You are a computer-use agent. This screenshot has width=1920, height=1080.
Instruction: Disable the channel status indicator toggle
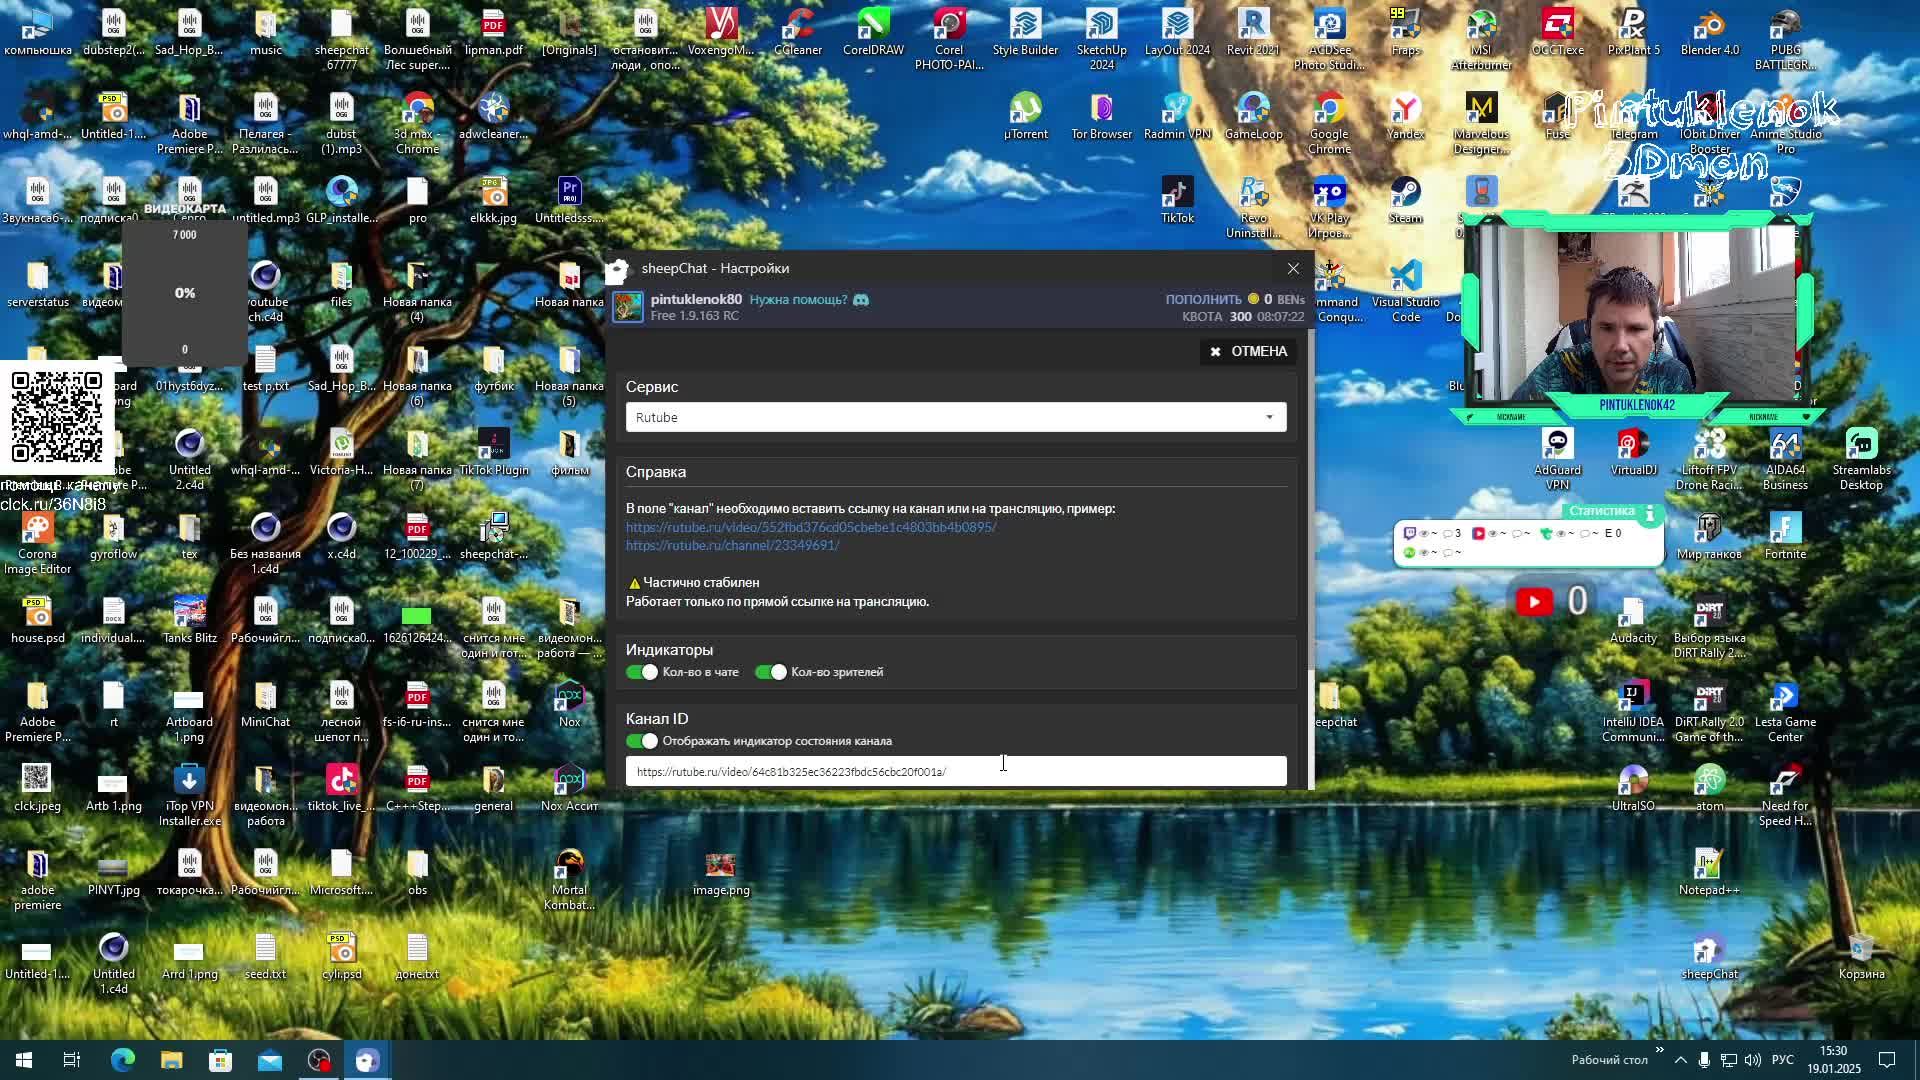642,741
